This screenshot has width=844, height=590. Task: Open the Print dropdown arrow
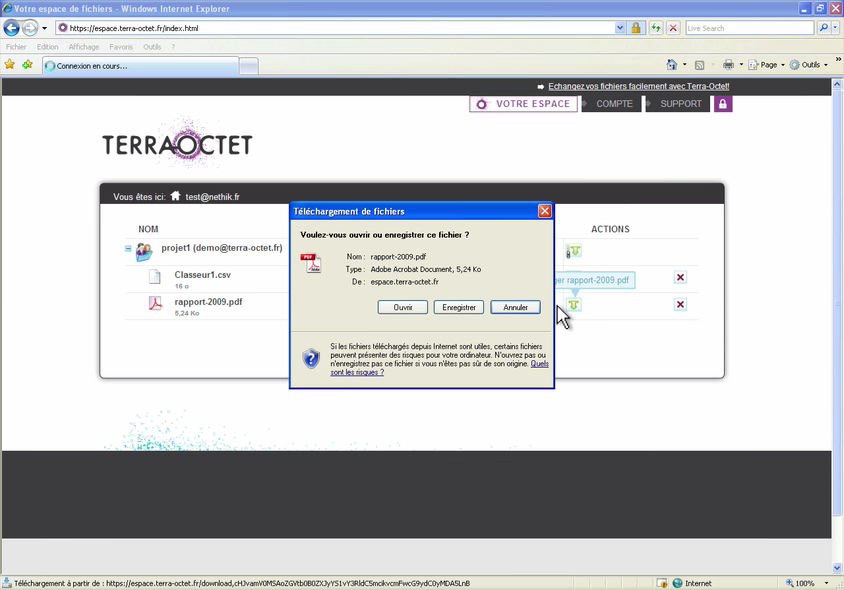coord(741,65)
